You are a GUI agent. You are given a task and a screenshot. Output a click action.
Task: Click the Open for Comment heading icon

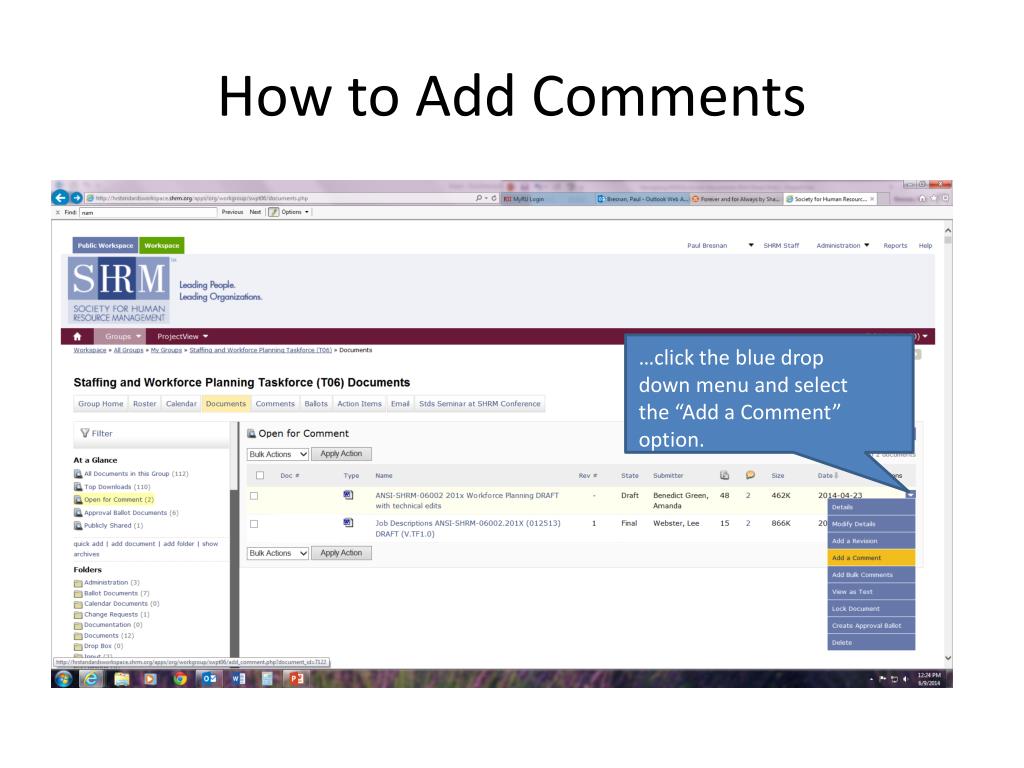click(x=251, y=433)
